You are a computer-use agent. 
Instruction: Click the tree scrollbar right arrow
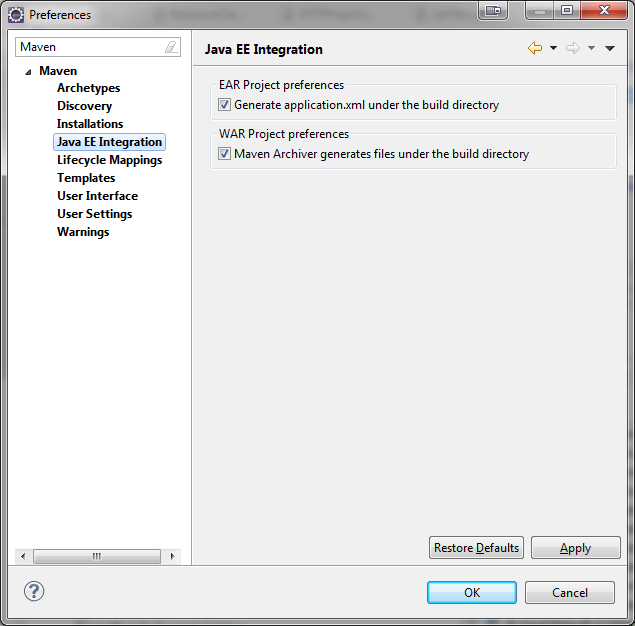[x=173, y=556]
